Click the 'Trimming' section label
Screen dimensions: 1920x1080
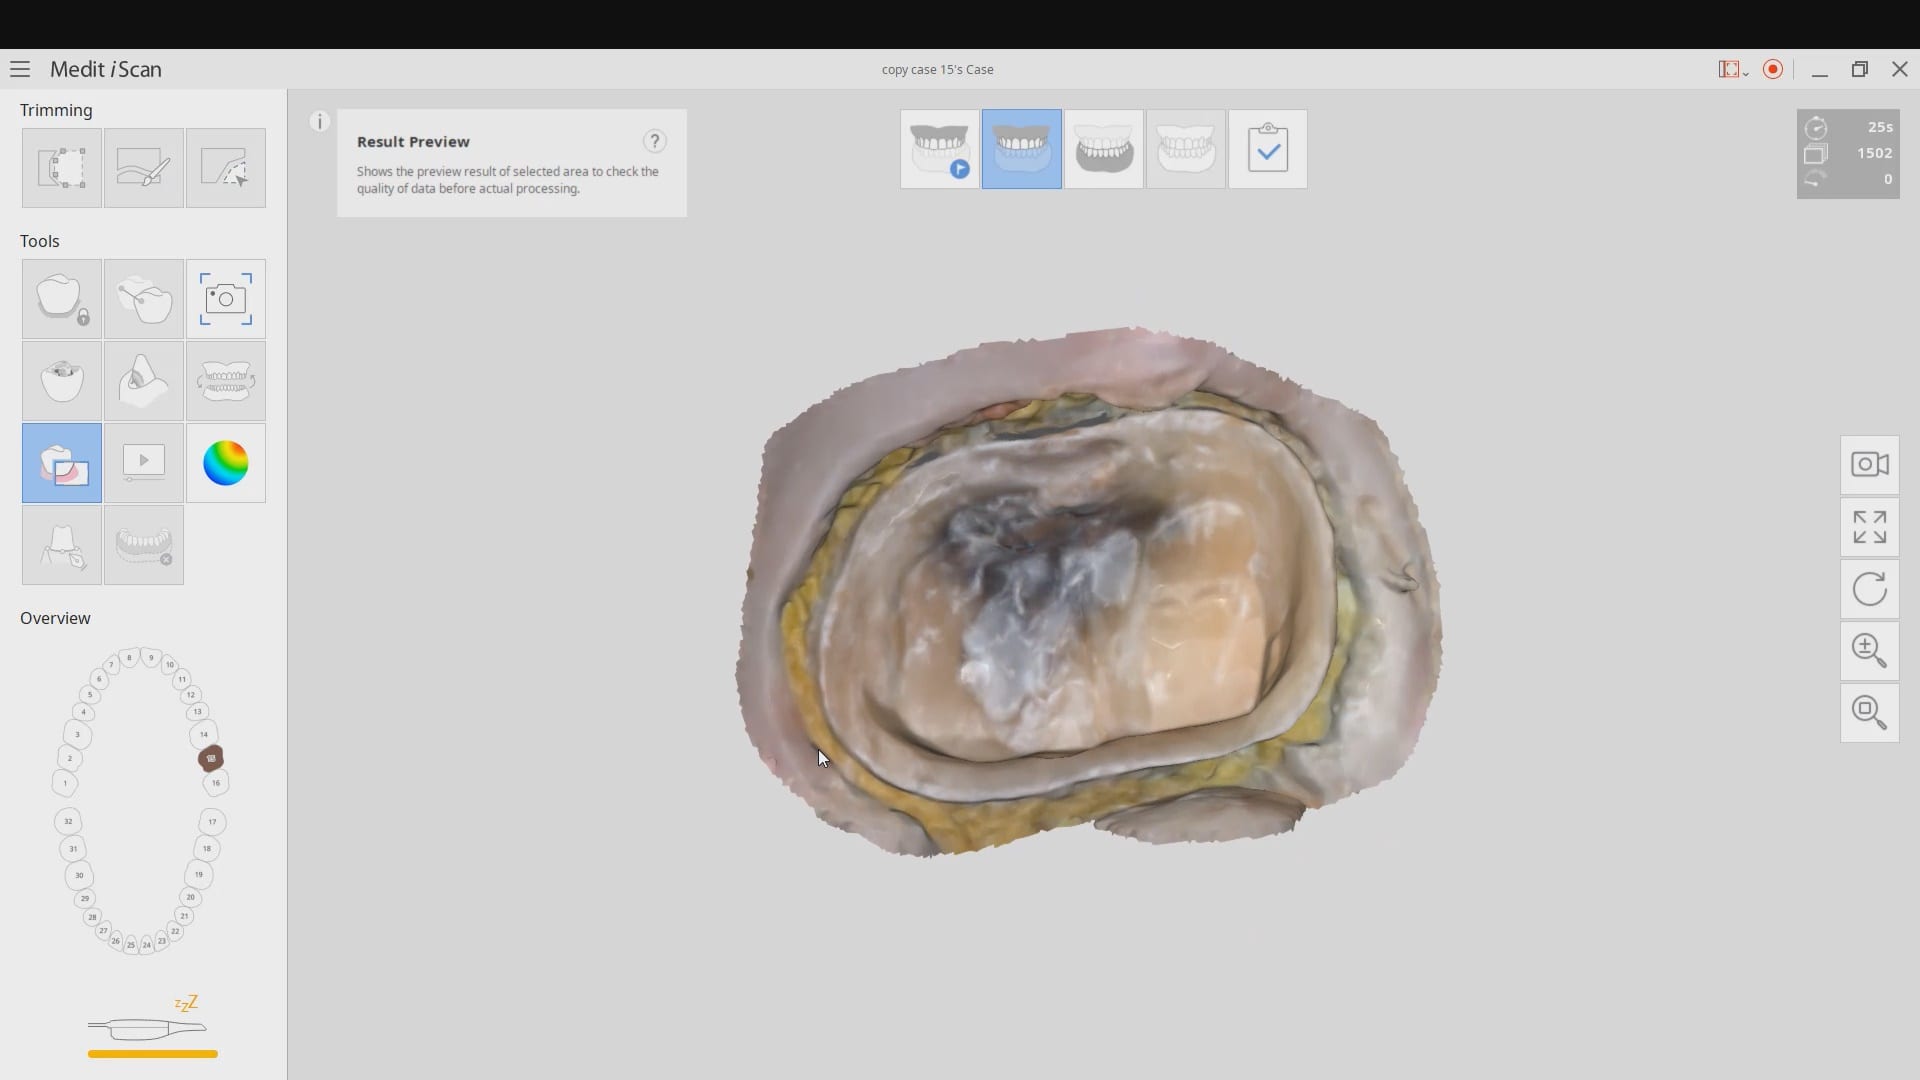click(x=56, y=110)
